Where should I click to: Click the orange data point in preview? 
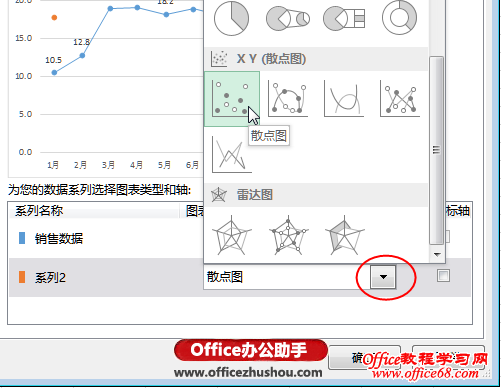(54, 17)
